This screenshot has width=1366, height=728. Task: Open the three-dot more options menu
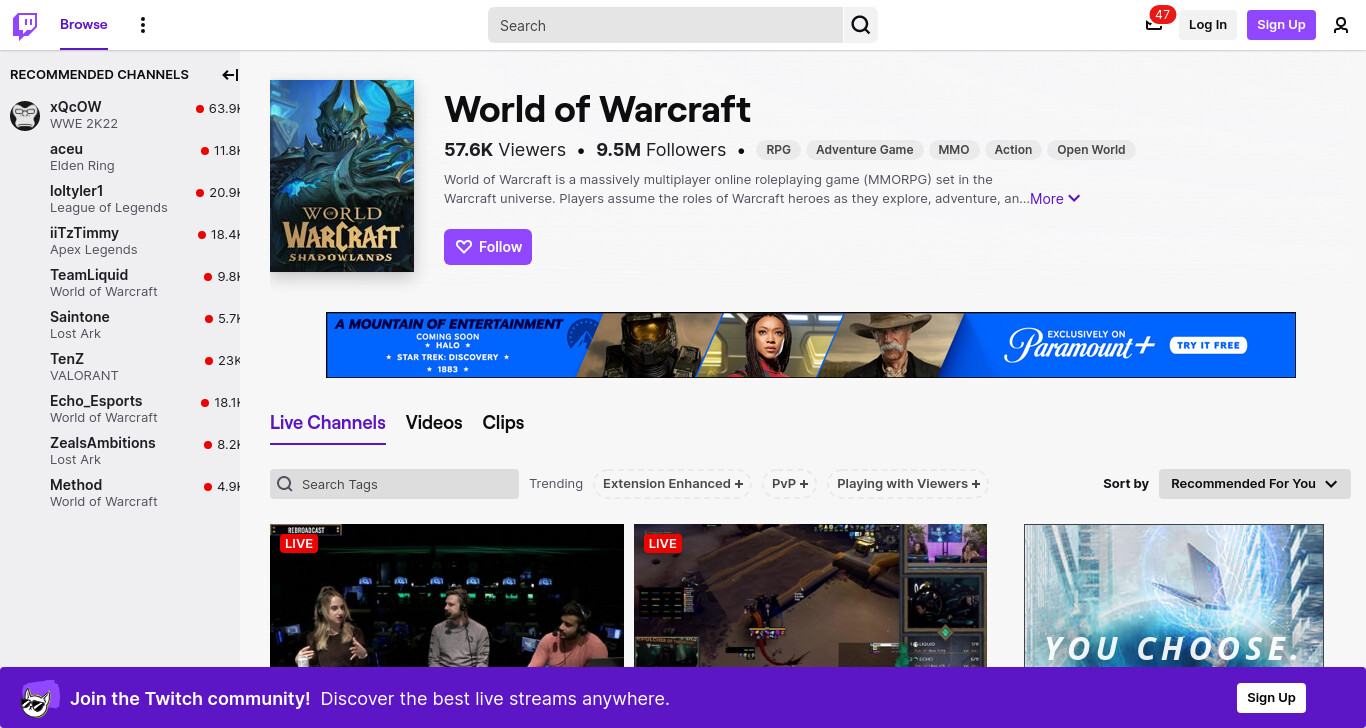pos(143,25)
